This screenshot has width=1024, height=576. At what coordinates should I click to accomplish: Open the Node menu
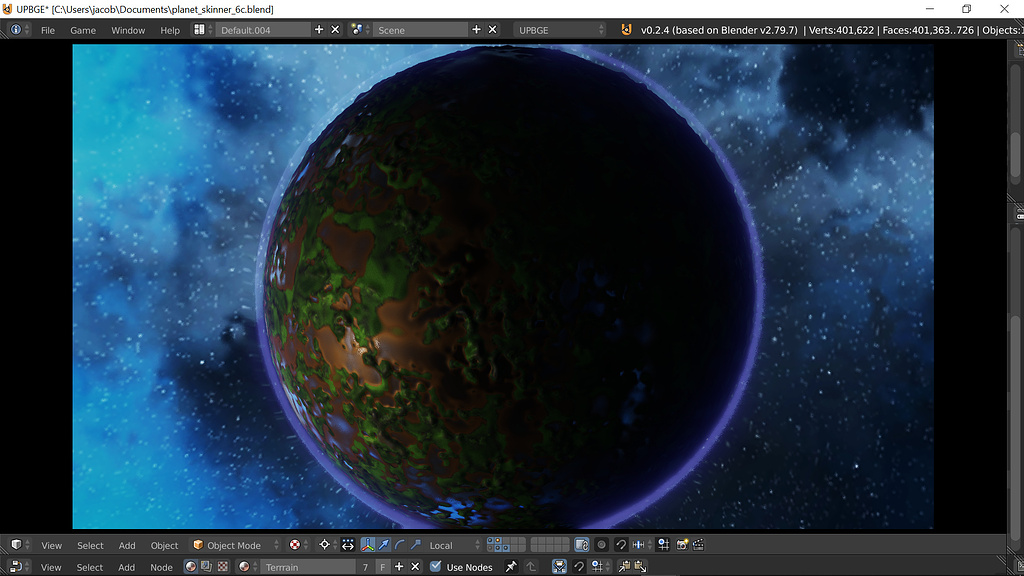click(161, 568)
